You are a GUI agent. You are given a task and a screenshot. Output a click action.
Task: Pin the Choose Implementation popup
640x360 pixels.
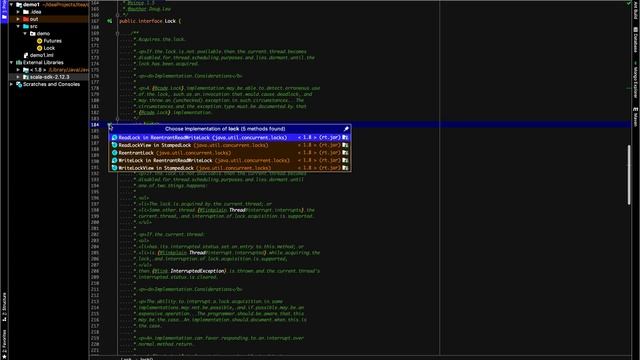click(x=346, y=129)
